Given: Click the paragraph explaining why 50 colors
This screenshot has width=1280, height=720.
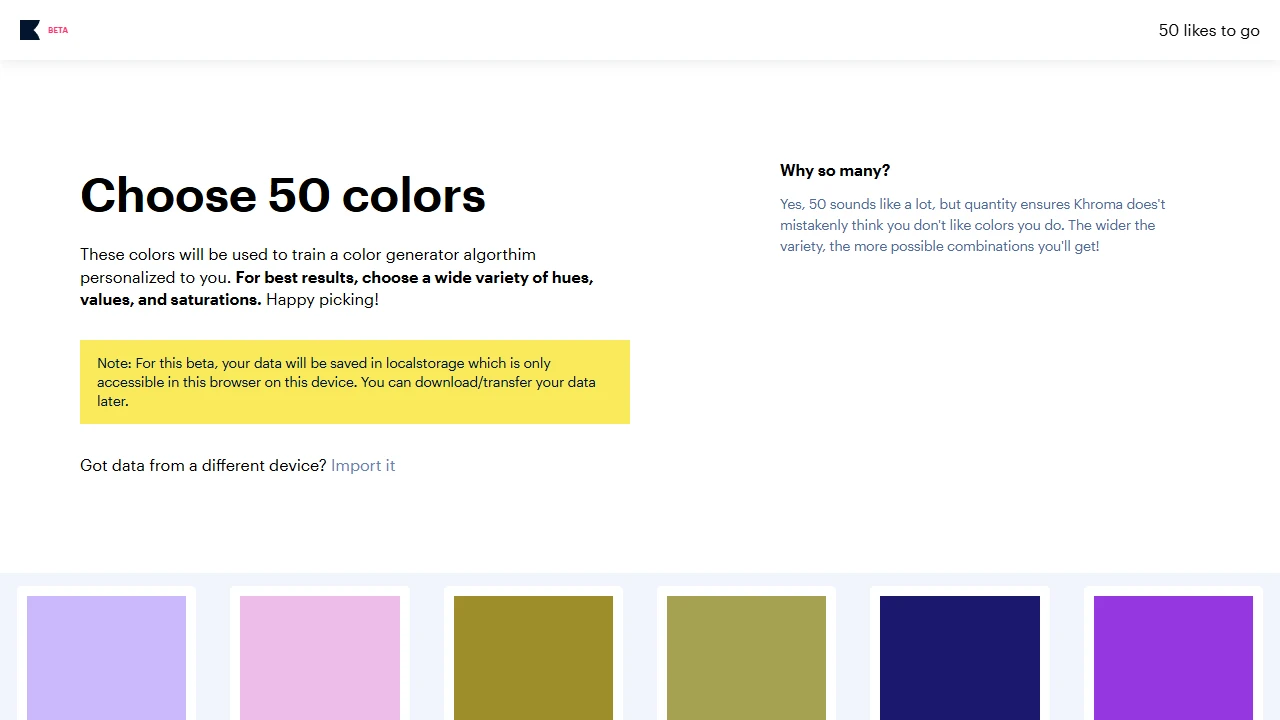Looking at the screenshot, I should pos(972,225).
